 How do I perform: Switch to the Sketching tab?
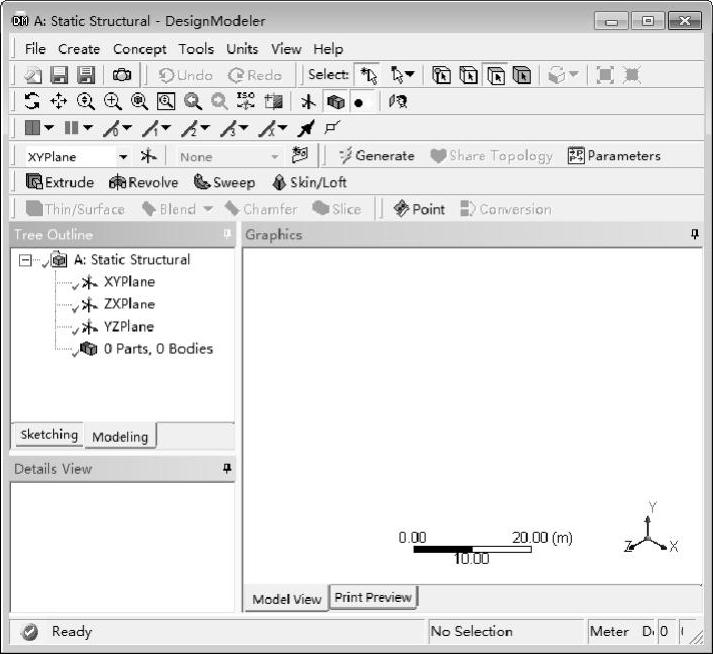point(49,435)
